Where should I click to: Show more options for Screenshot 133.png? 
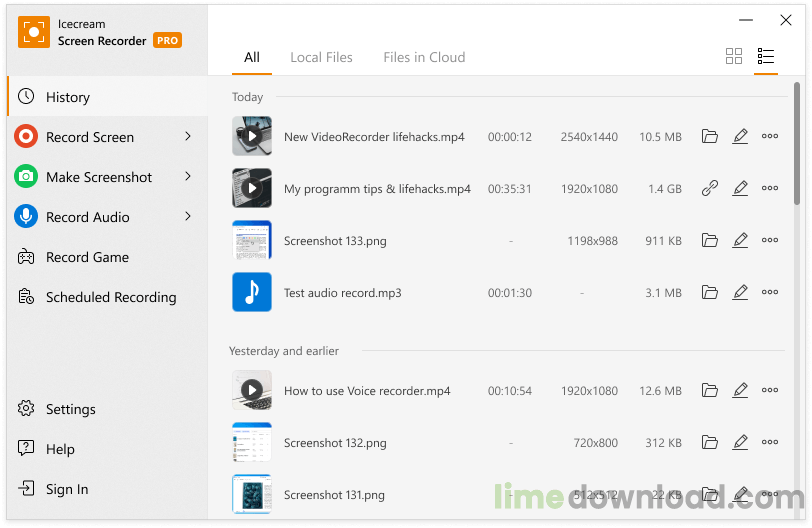pos(770,240)
